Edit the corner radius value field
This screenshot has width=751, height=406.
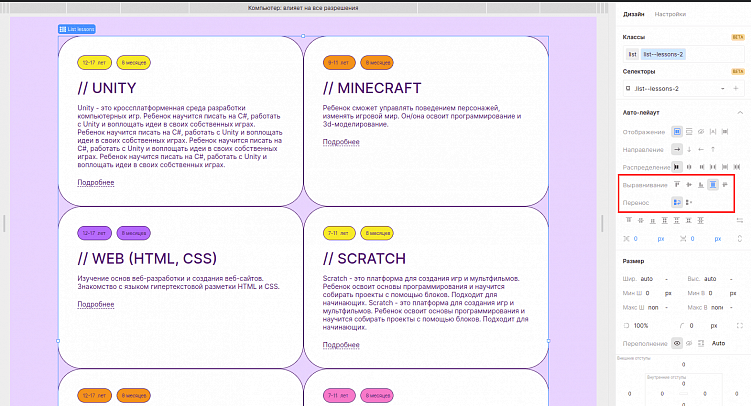(692, 326)
